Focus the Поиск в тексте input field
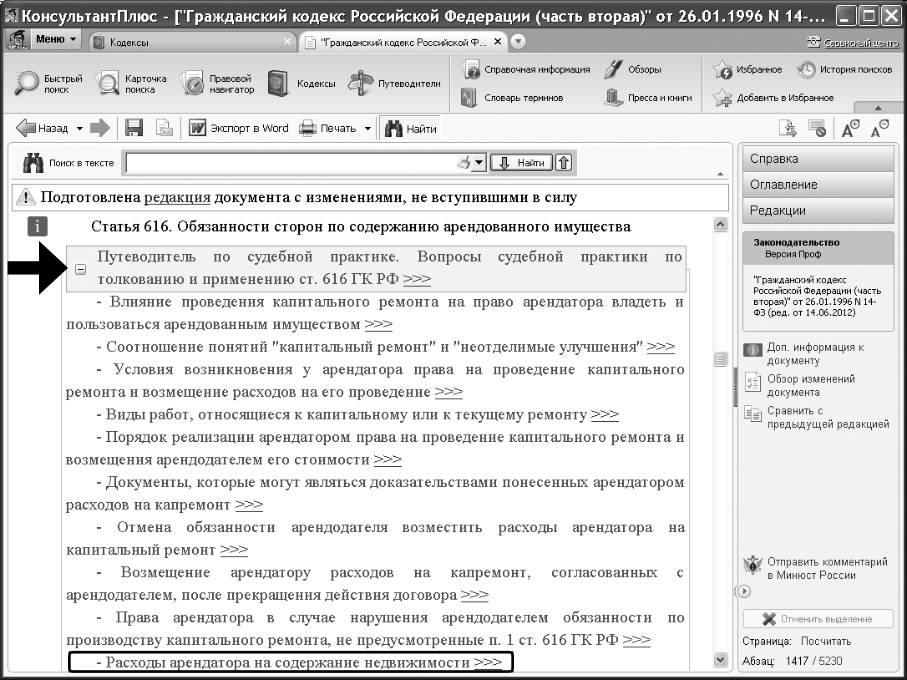 coord(292,163)
